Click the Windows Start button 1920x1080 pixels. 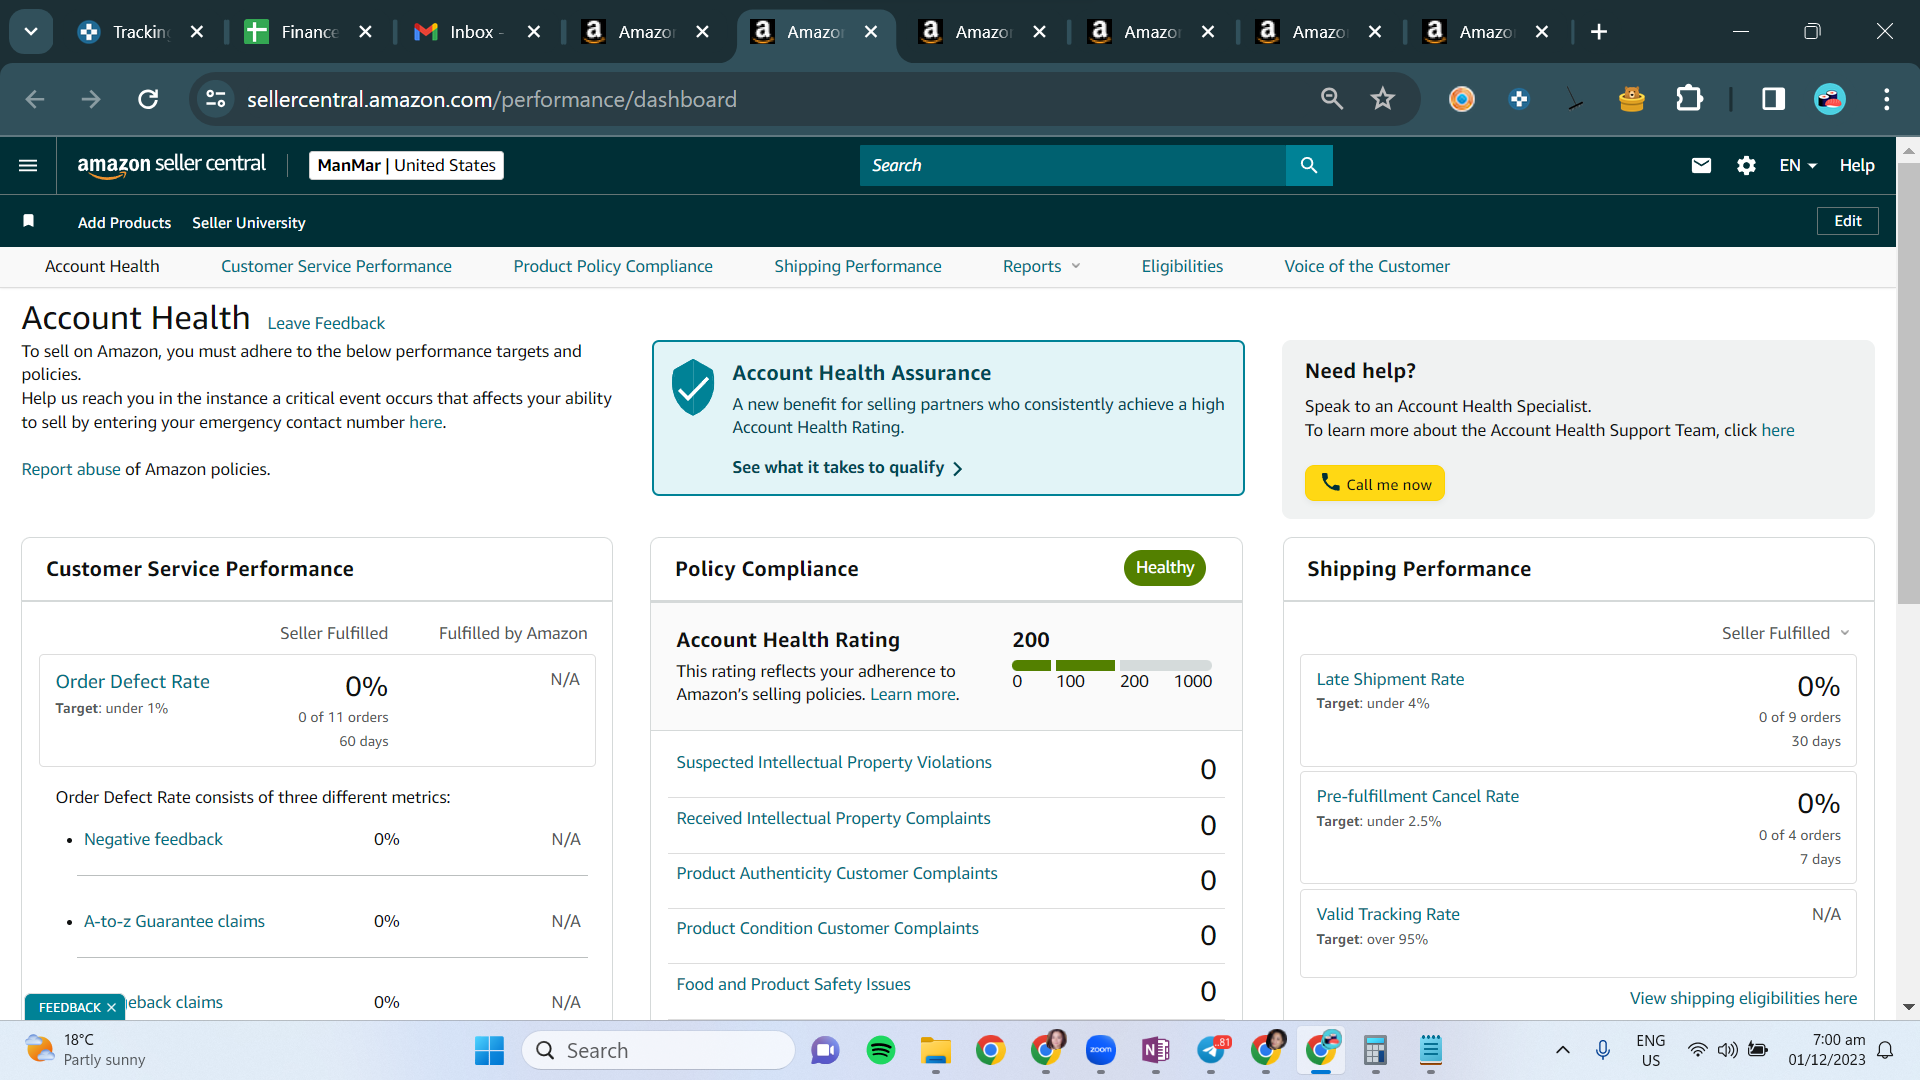point(489,1050)
